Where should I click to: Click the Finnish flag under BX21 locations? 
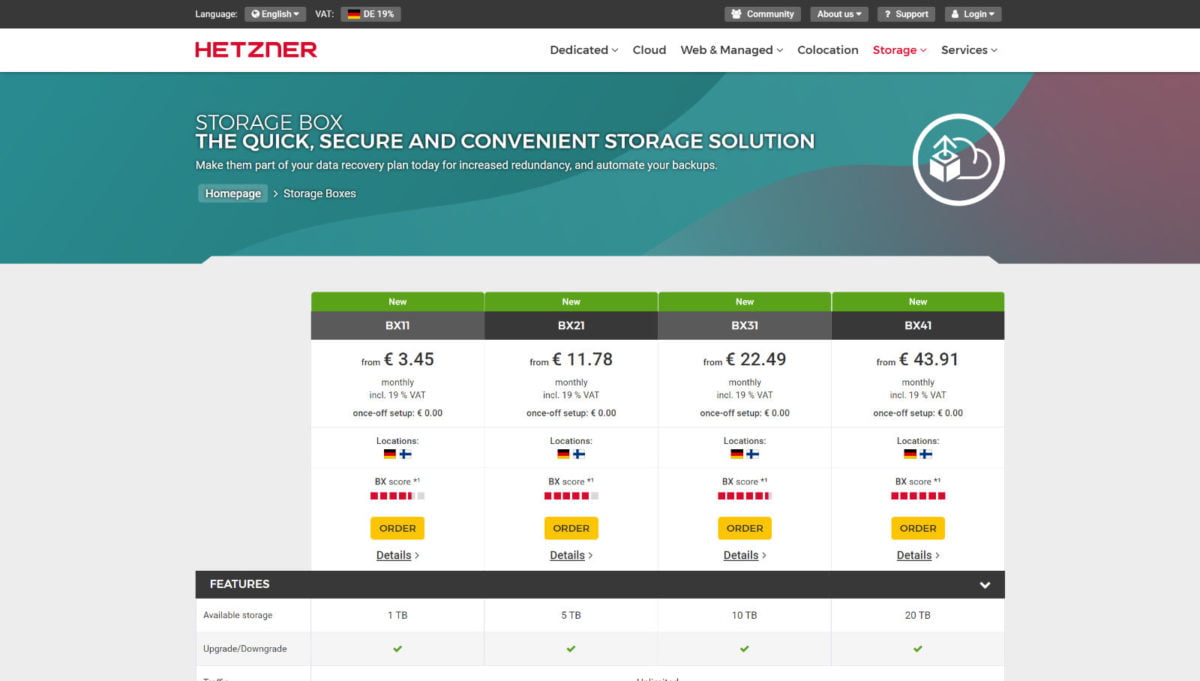[x=579, y=454]
